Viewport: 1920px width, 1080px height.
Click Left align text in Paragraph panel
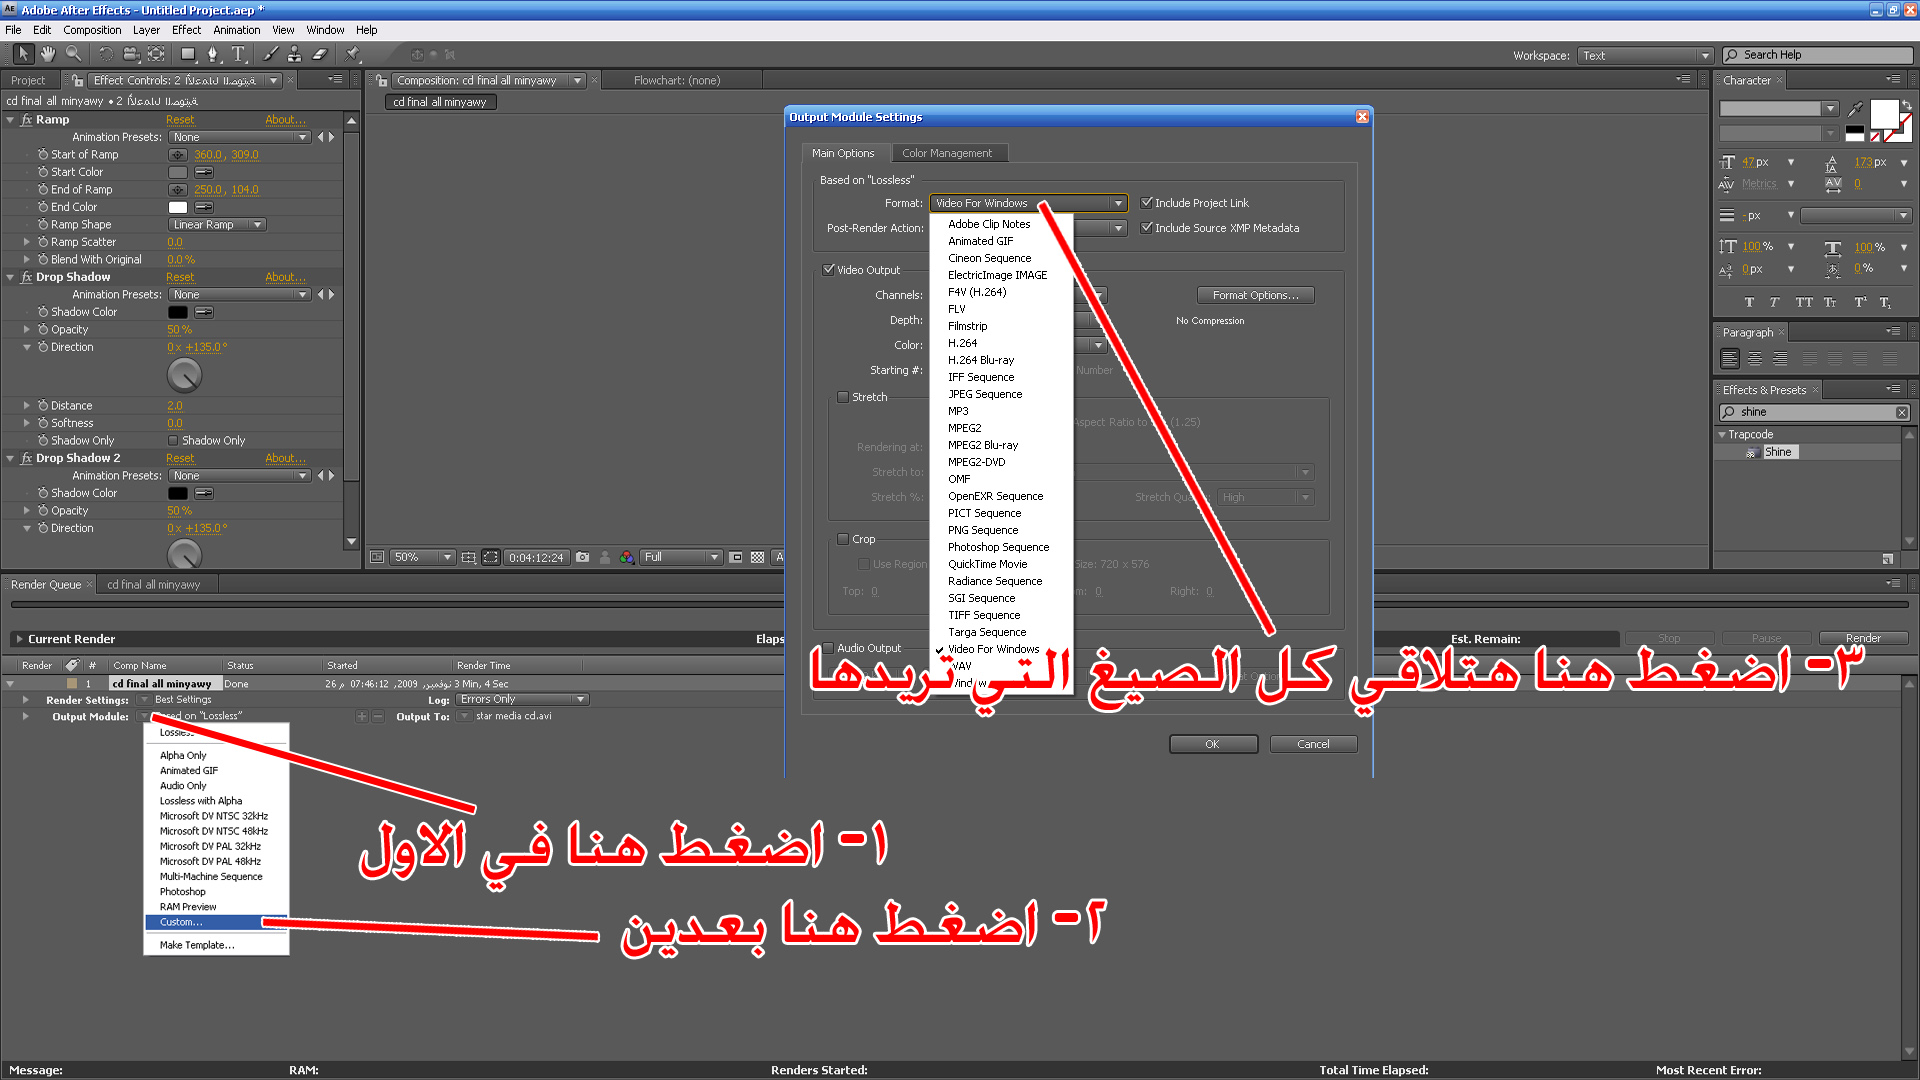tap(1730, 358)
